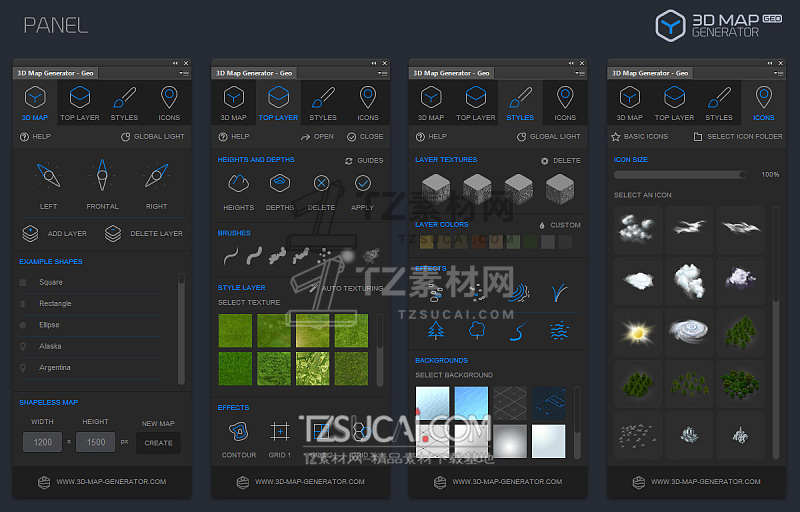Image resolution: width=800 pixels, height=512 pixels.
Task: Click Add Layer icon in first panel
Action: click(31, 233)
